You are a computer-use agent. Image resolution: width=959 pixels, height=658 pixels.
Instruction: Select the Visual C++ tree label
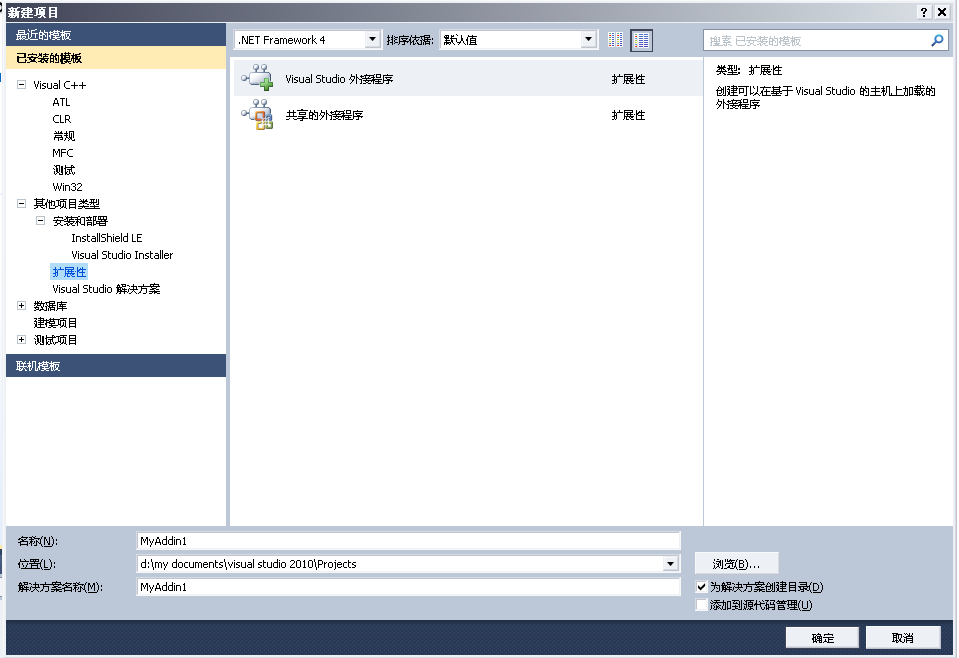[59, 85]
